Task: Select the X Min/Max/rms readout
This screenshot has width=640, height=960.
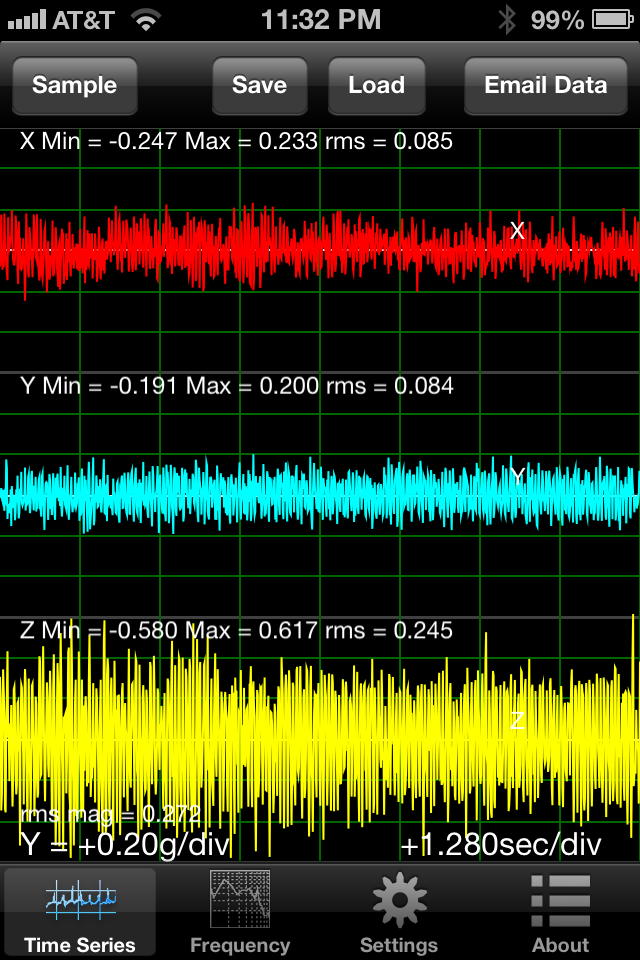Action: tap(236, 142)
